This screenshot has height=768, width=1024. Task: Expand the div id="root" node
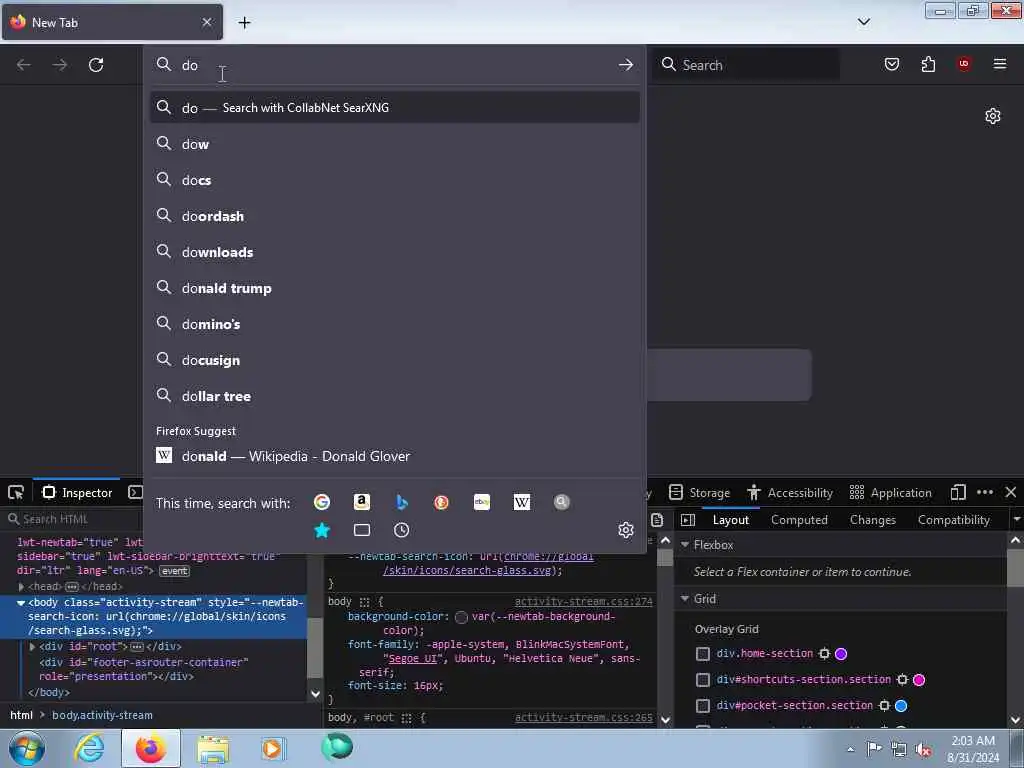[32, 647]
